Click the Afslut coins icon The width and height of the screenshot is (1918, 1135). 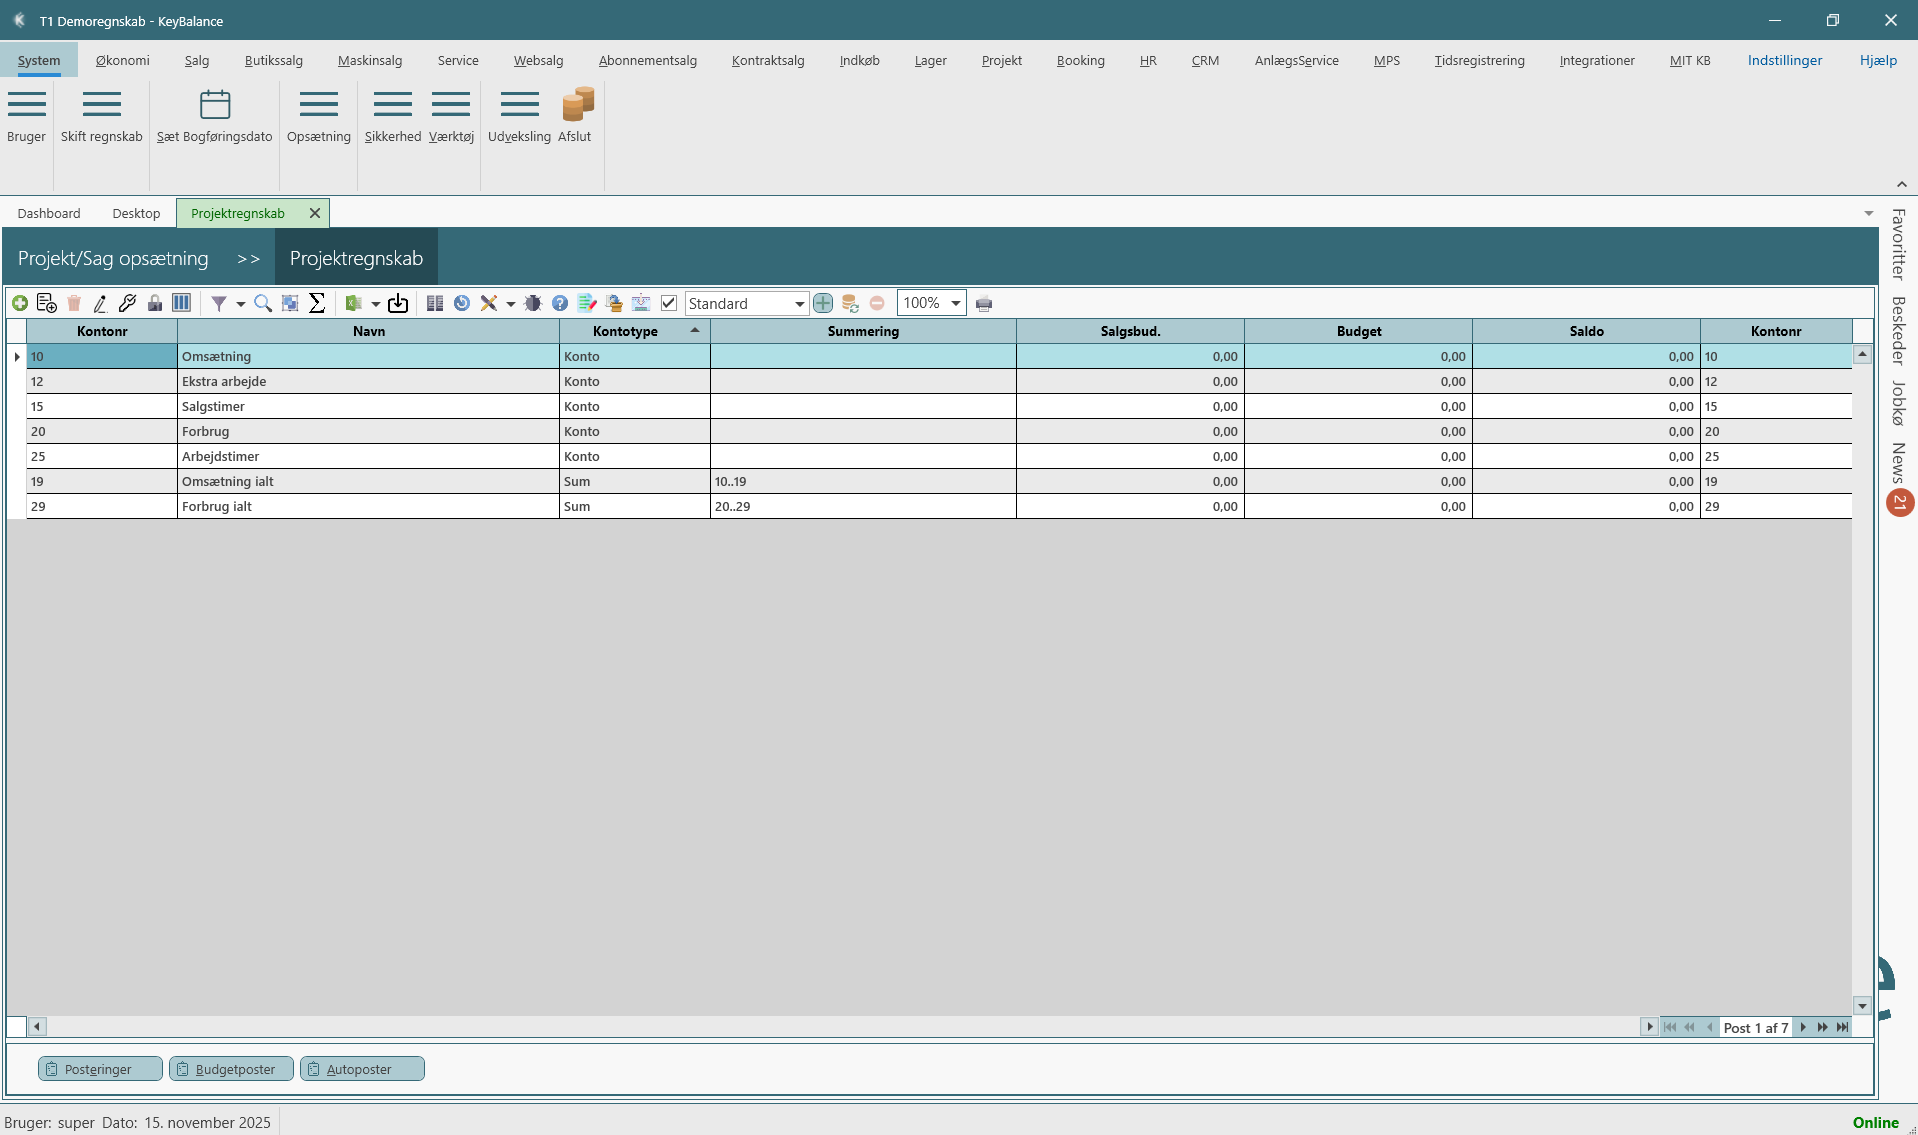577,105
